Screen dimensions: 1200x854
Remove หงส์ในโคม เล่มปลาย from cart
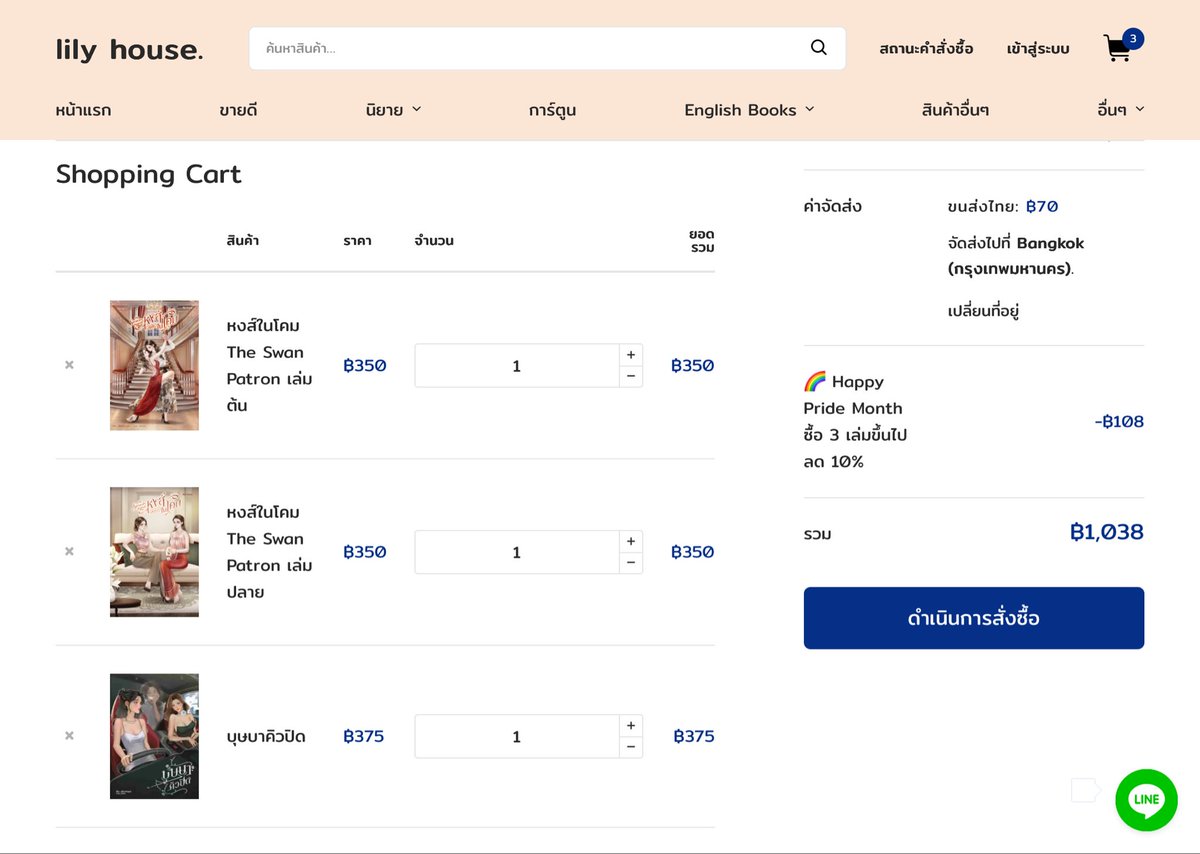[x=69, y=551]
